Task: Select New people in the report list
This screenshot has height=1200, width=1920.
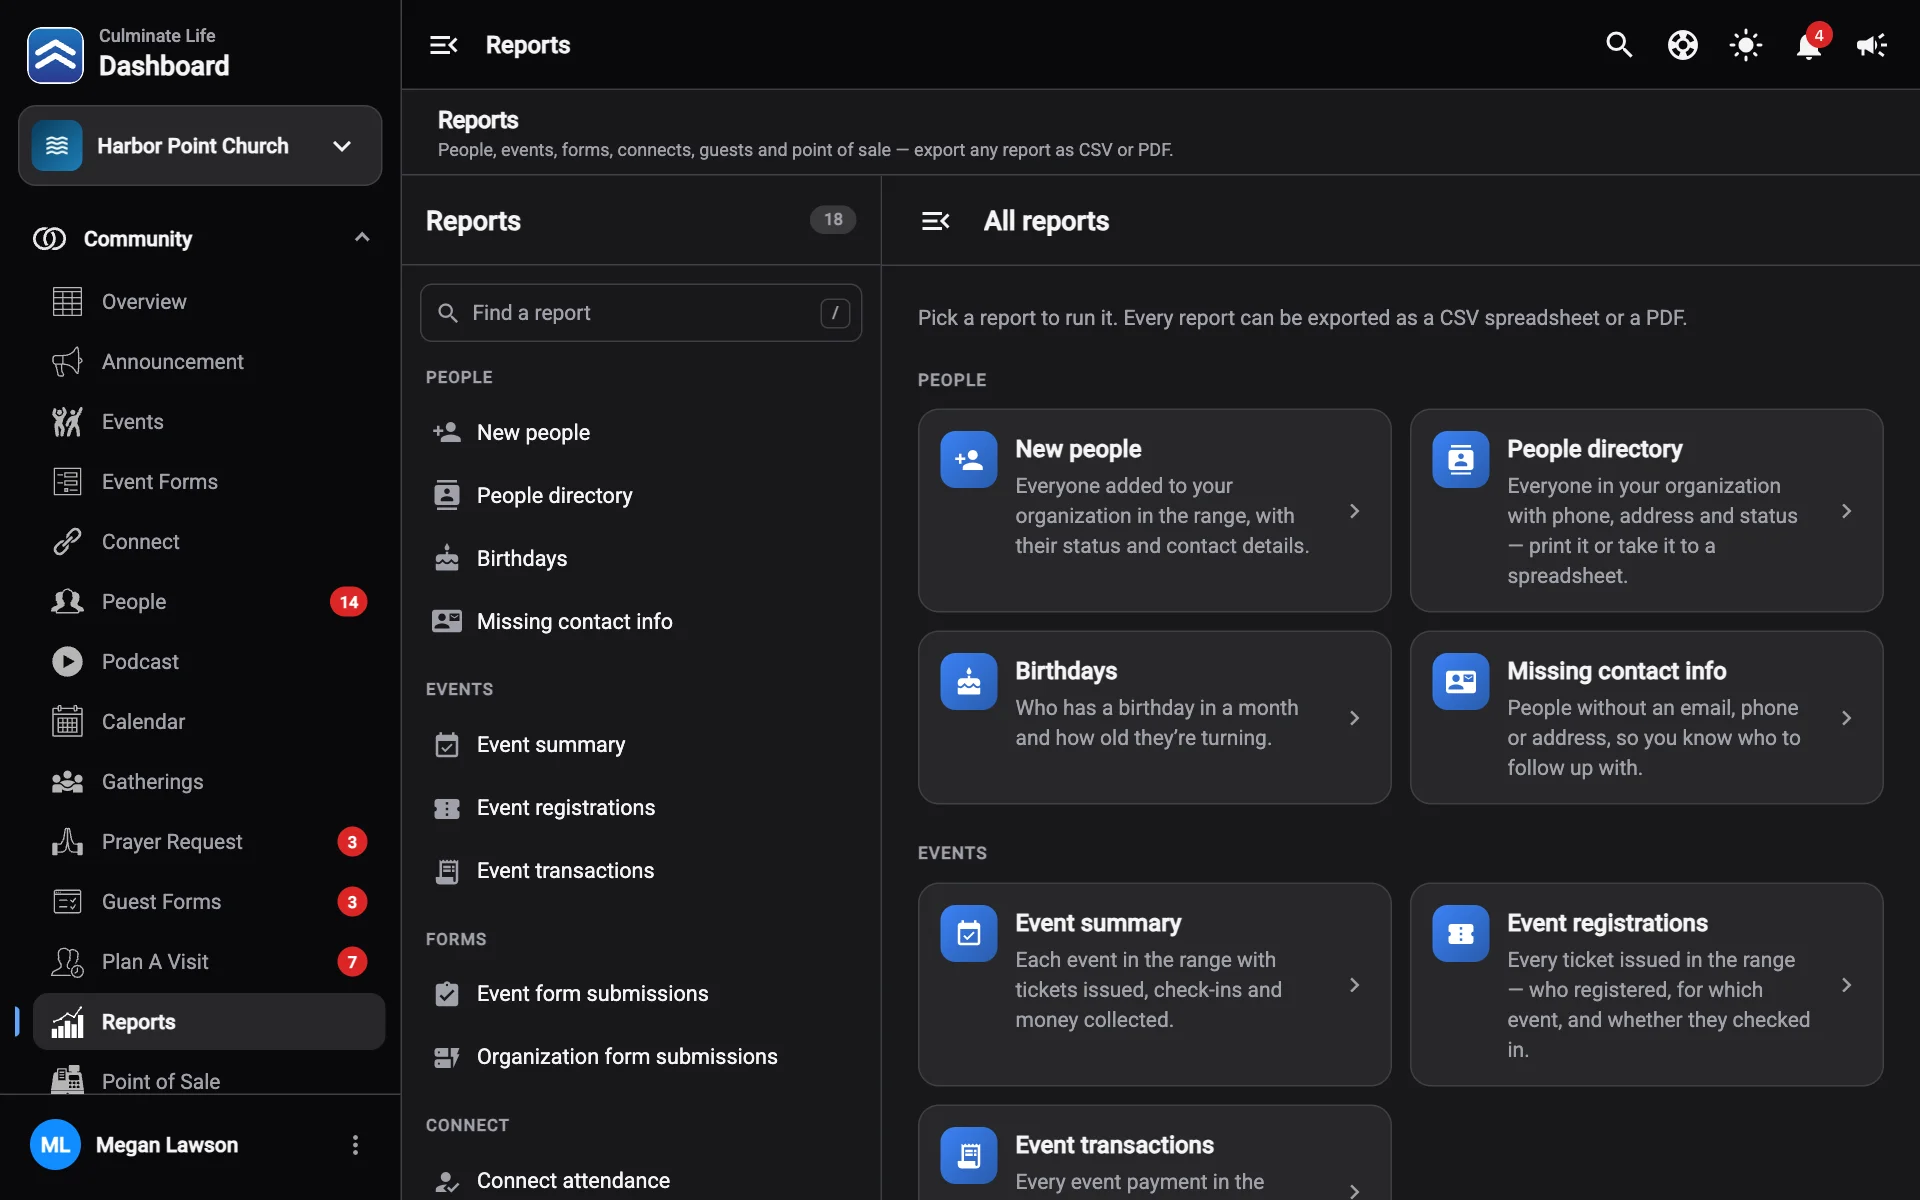Action: [641, 433]
